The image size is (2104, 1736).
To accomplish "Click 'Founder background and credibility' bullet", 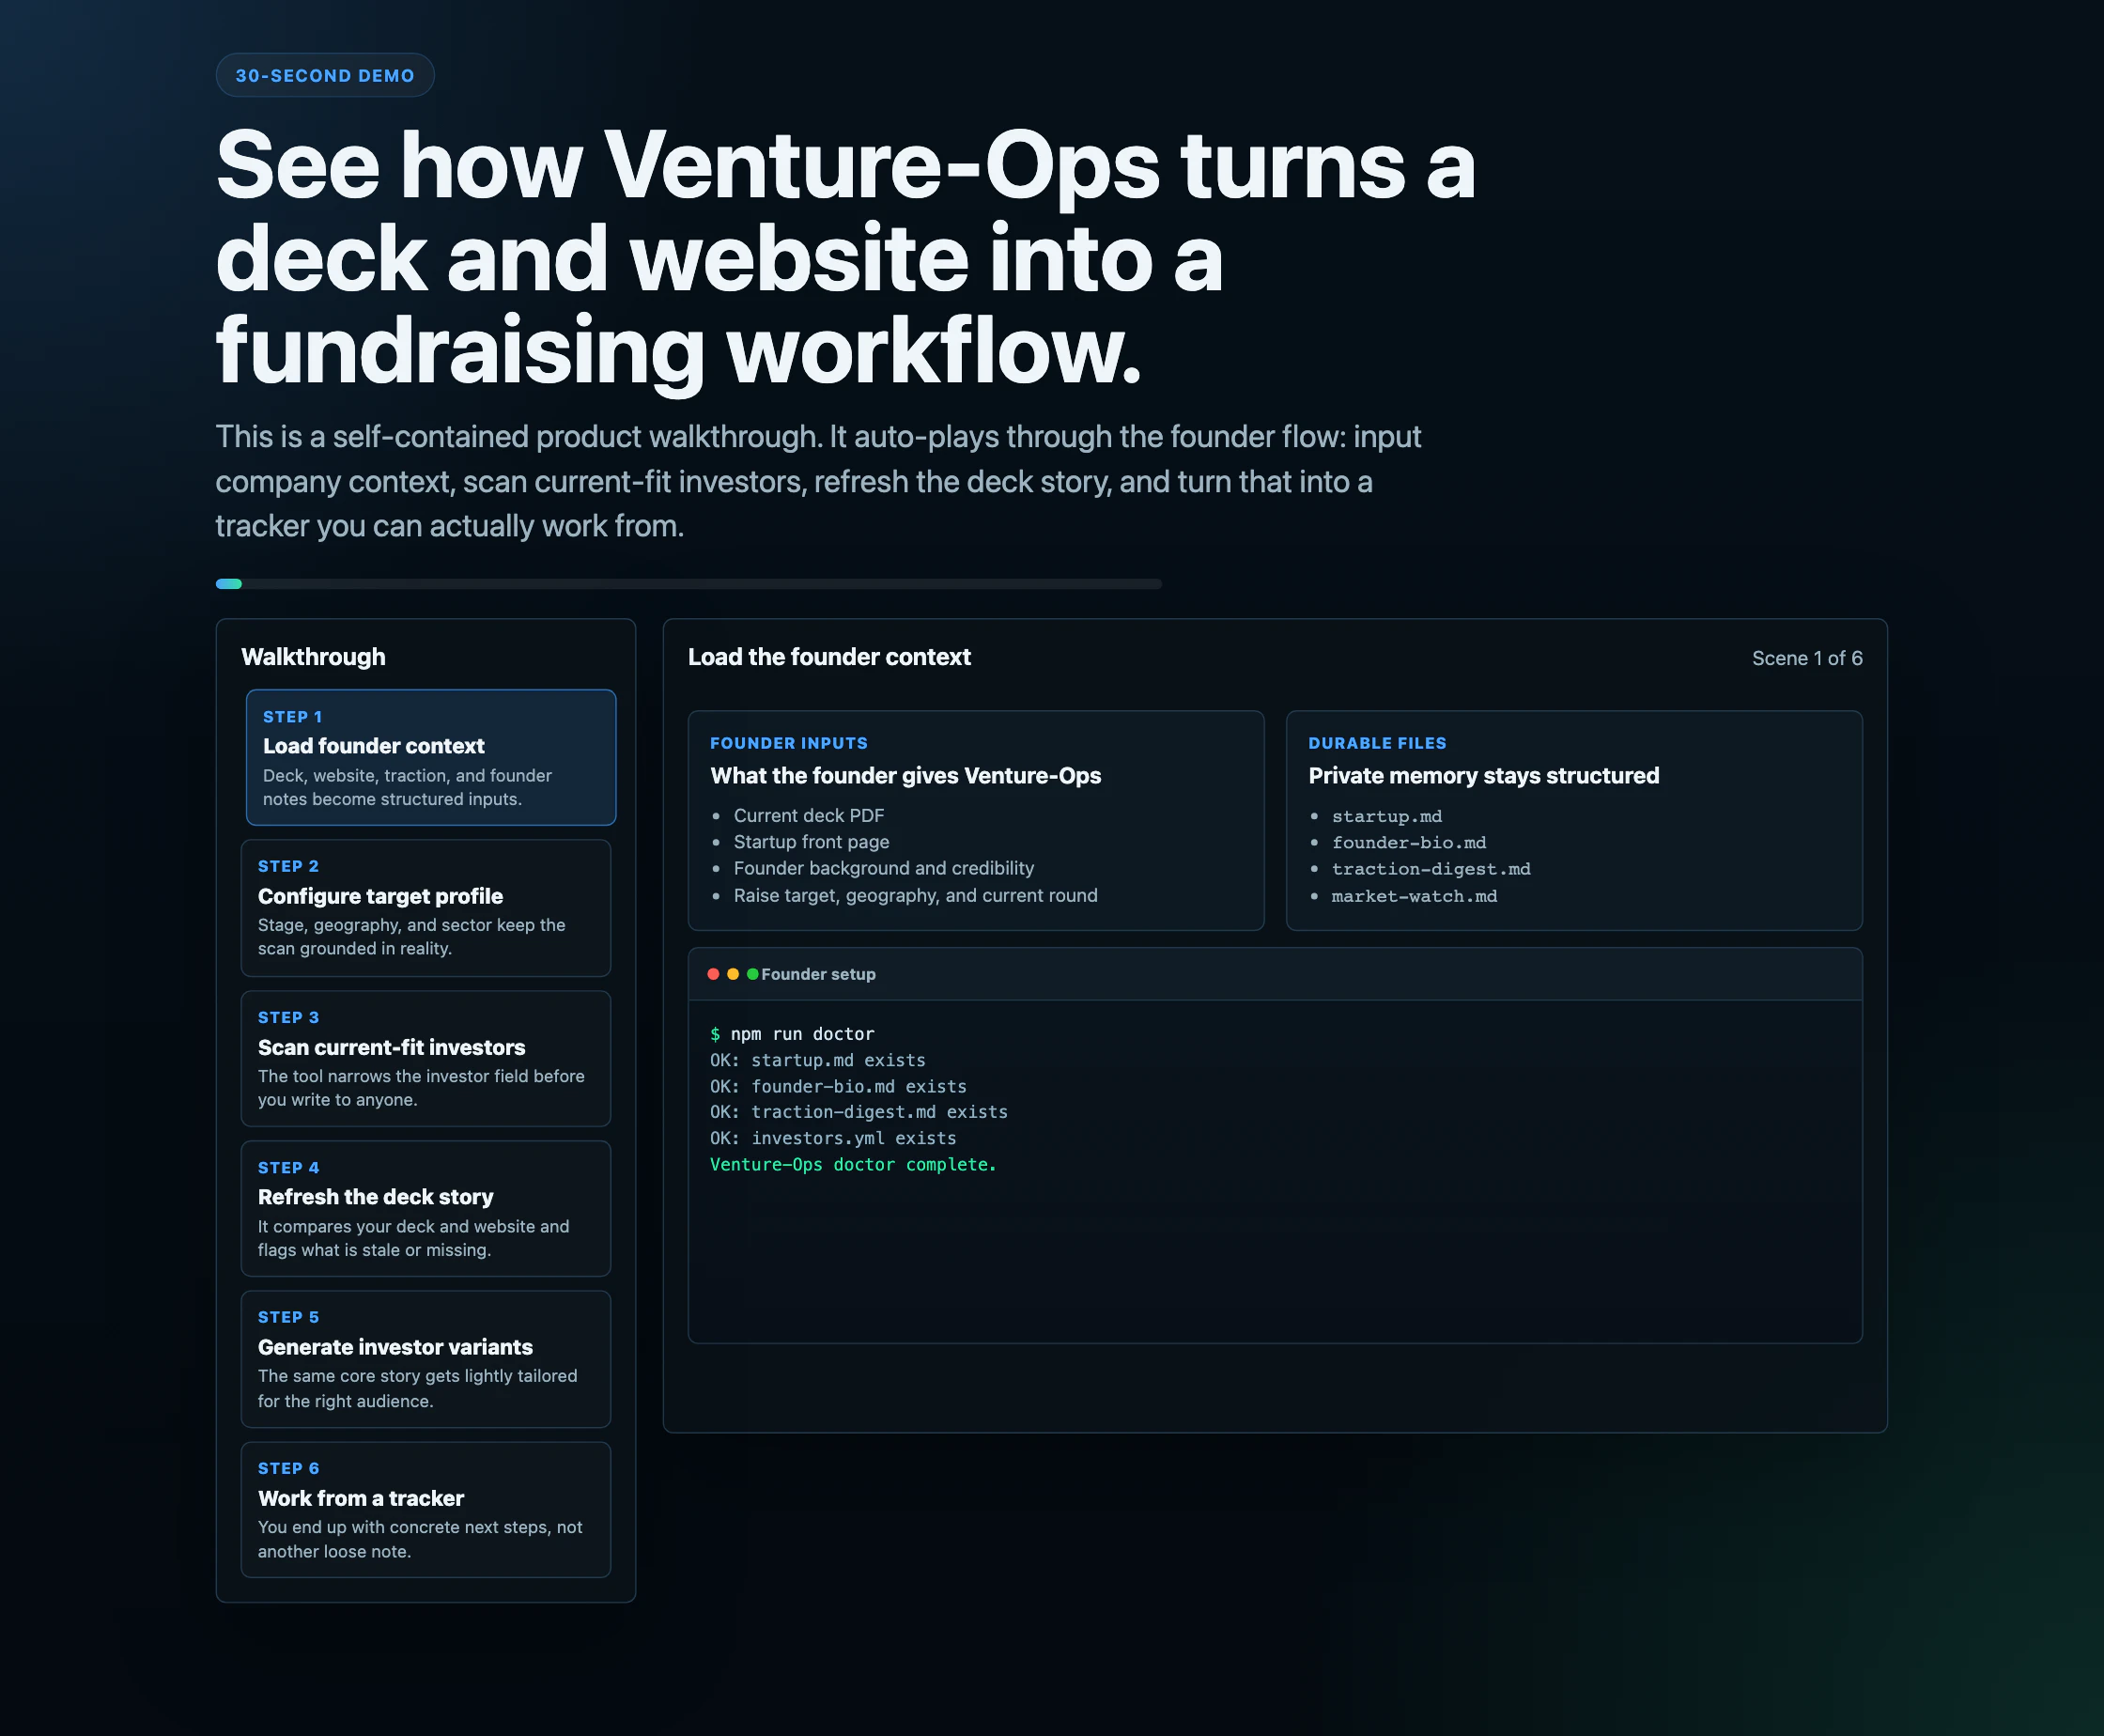I will click(x=884, y=868).
